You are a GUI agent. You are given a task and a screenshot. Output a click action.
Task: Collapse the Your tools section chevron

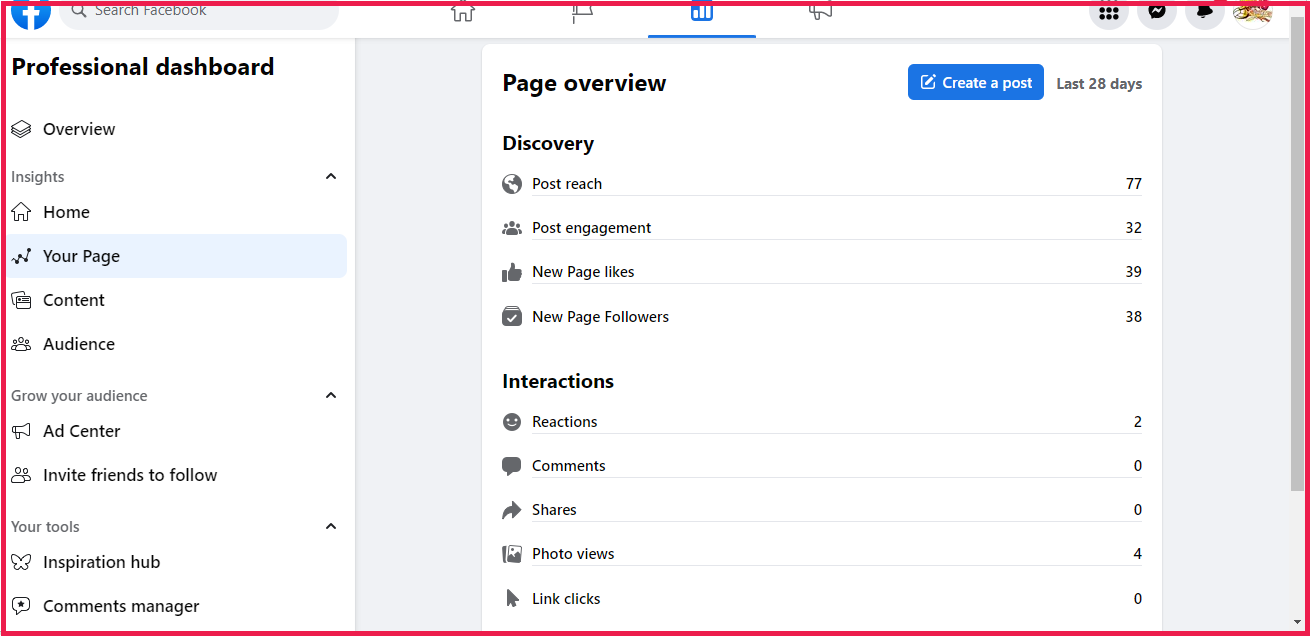point(331,527)
